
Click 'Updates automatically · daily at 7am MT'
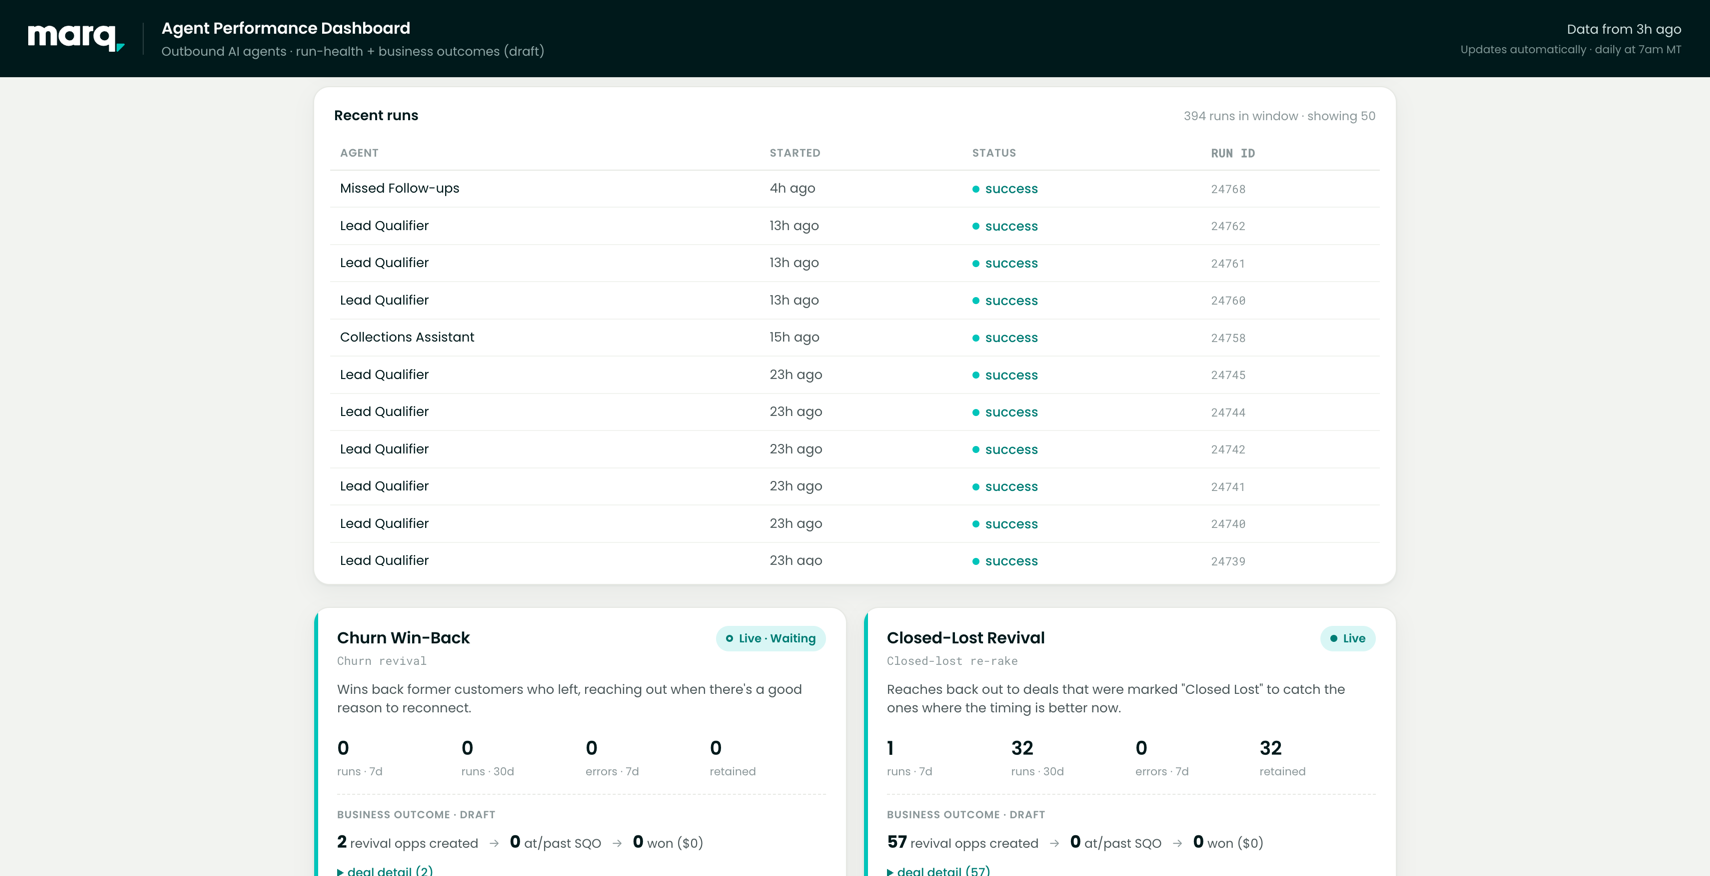1570,50
